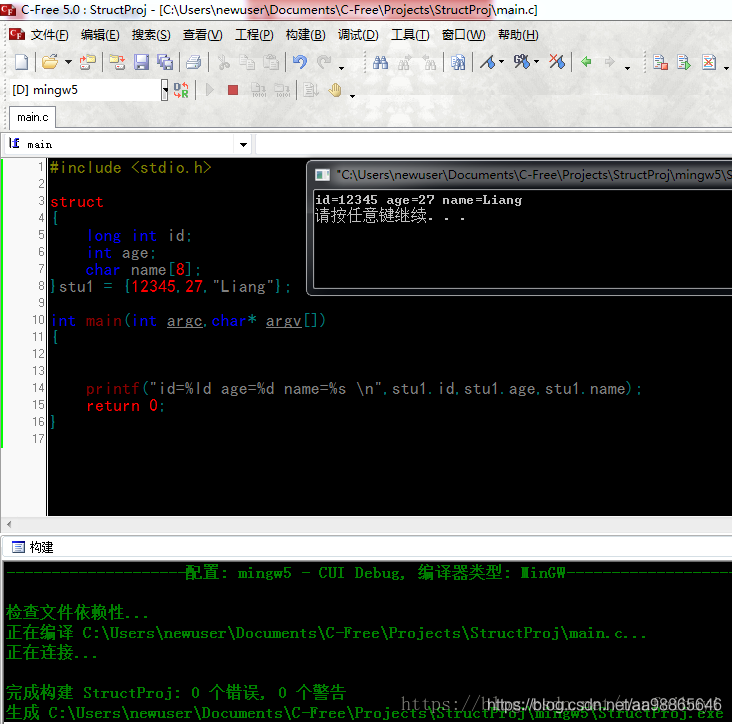Create a new file with the blank page icon
The image size is (732, 724).
21,62
